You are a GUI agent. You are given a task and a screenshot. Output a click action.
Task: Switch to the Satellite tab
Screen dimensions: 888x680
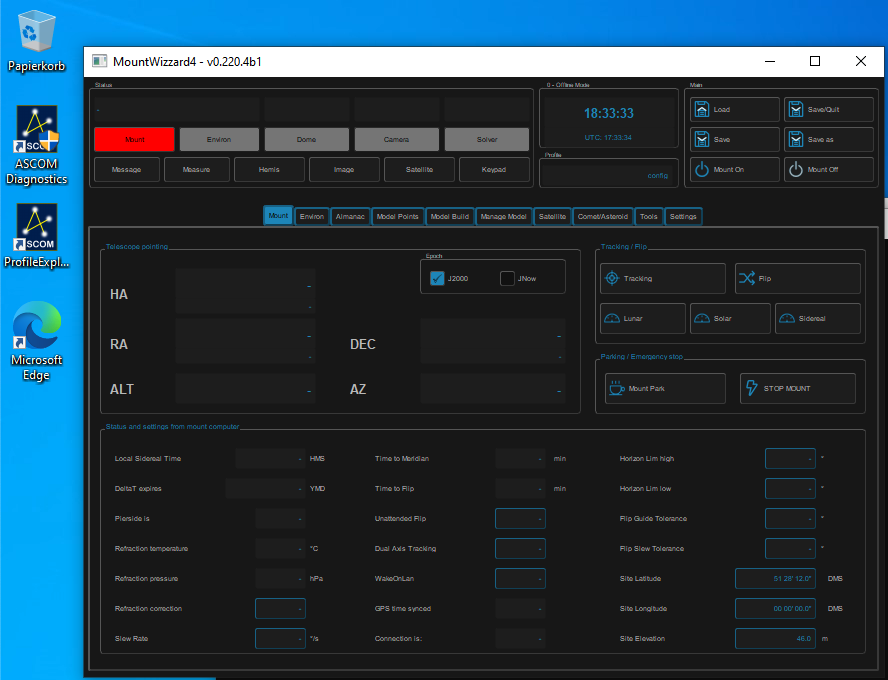552,216
